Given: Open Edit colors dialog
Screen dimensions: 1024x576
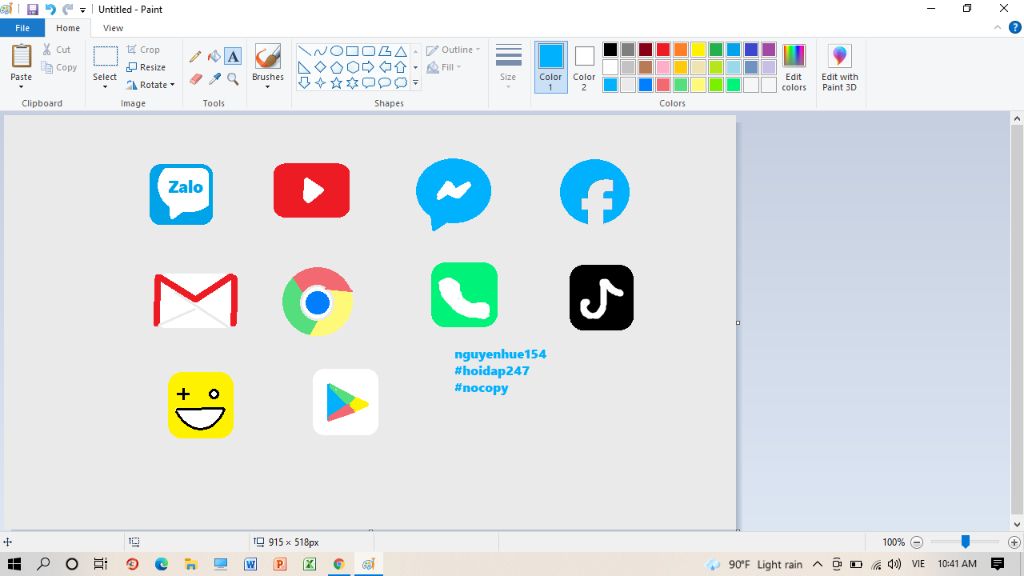Looking at the screenshot, I should [x=793, y=68].
